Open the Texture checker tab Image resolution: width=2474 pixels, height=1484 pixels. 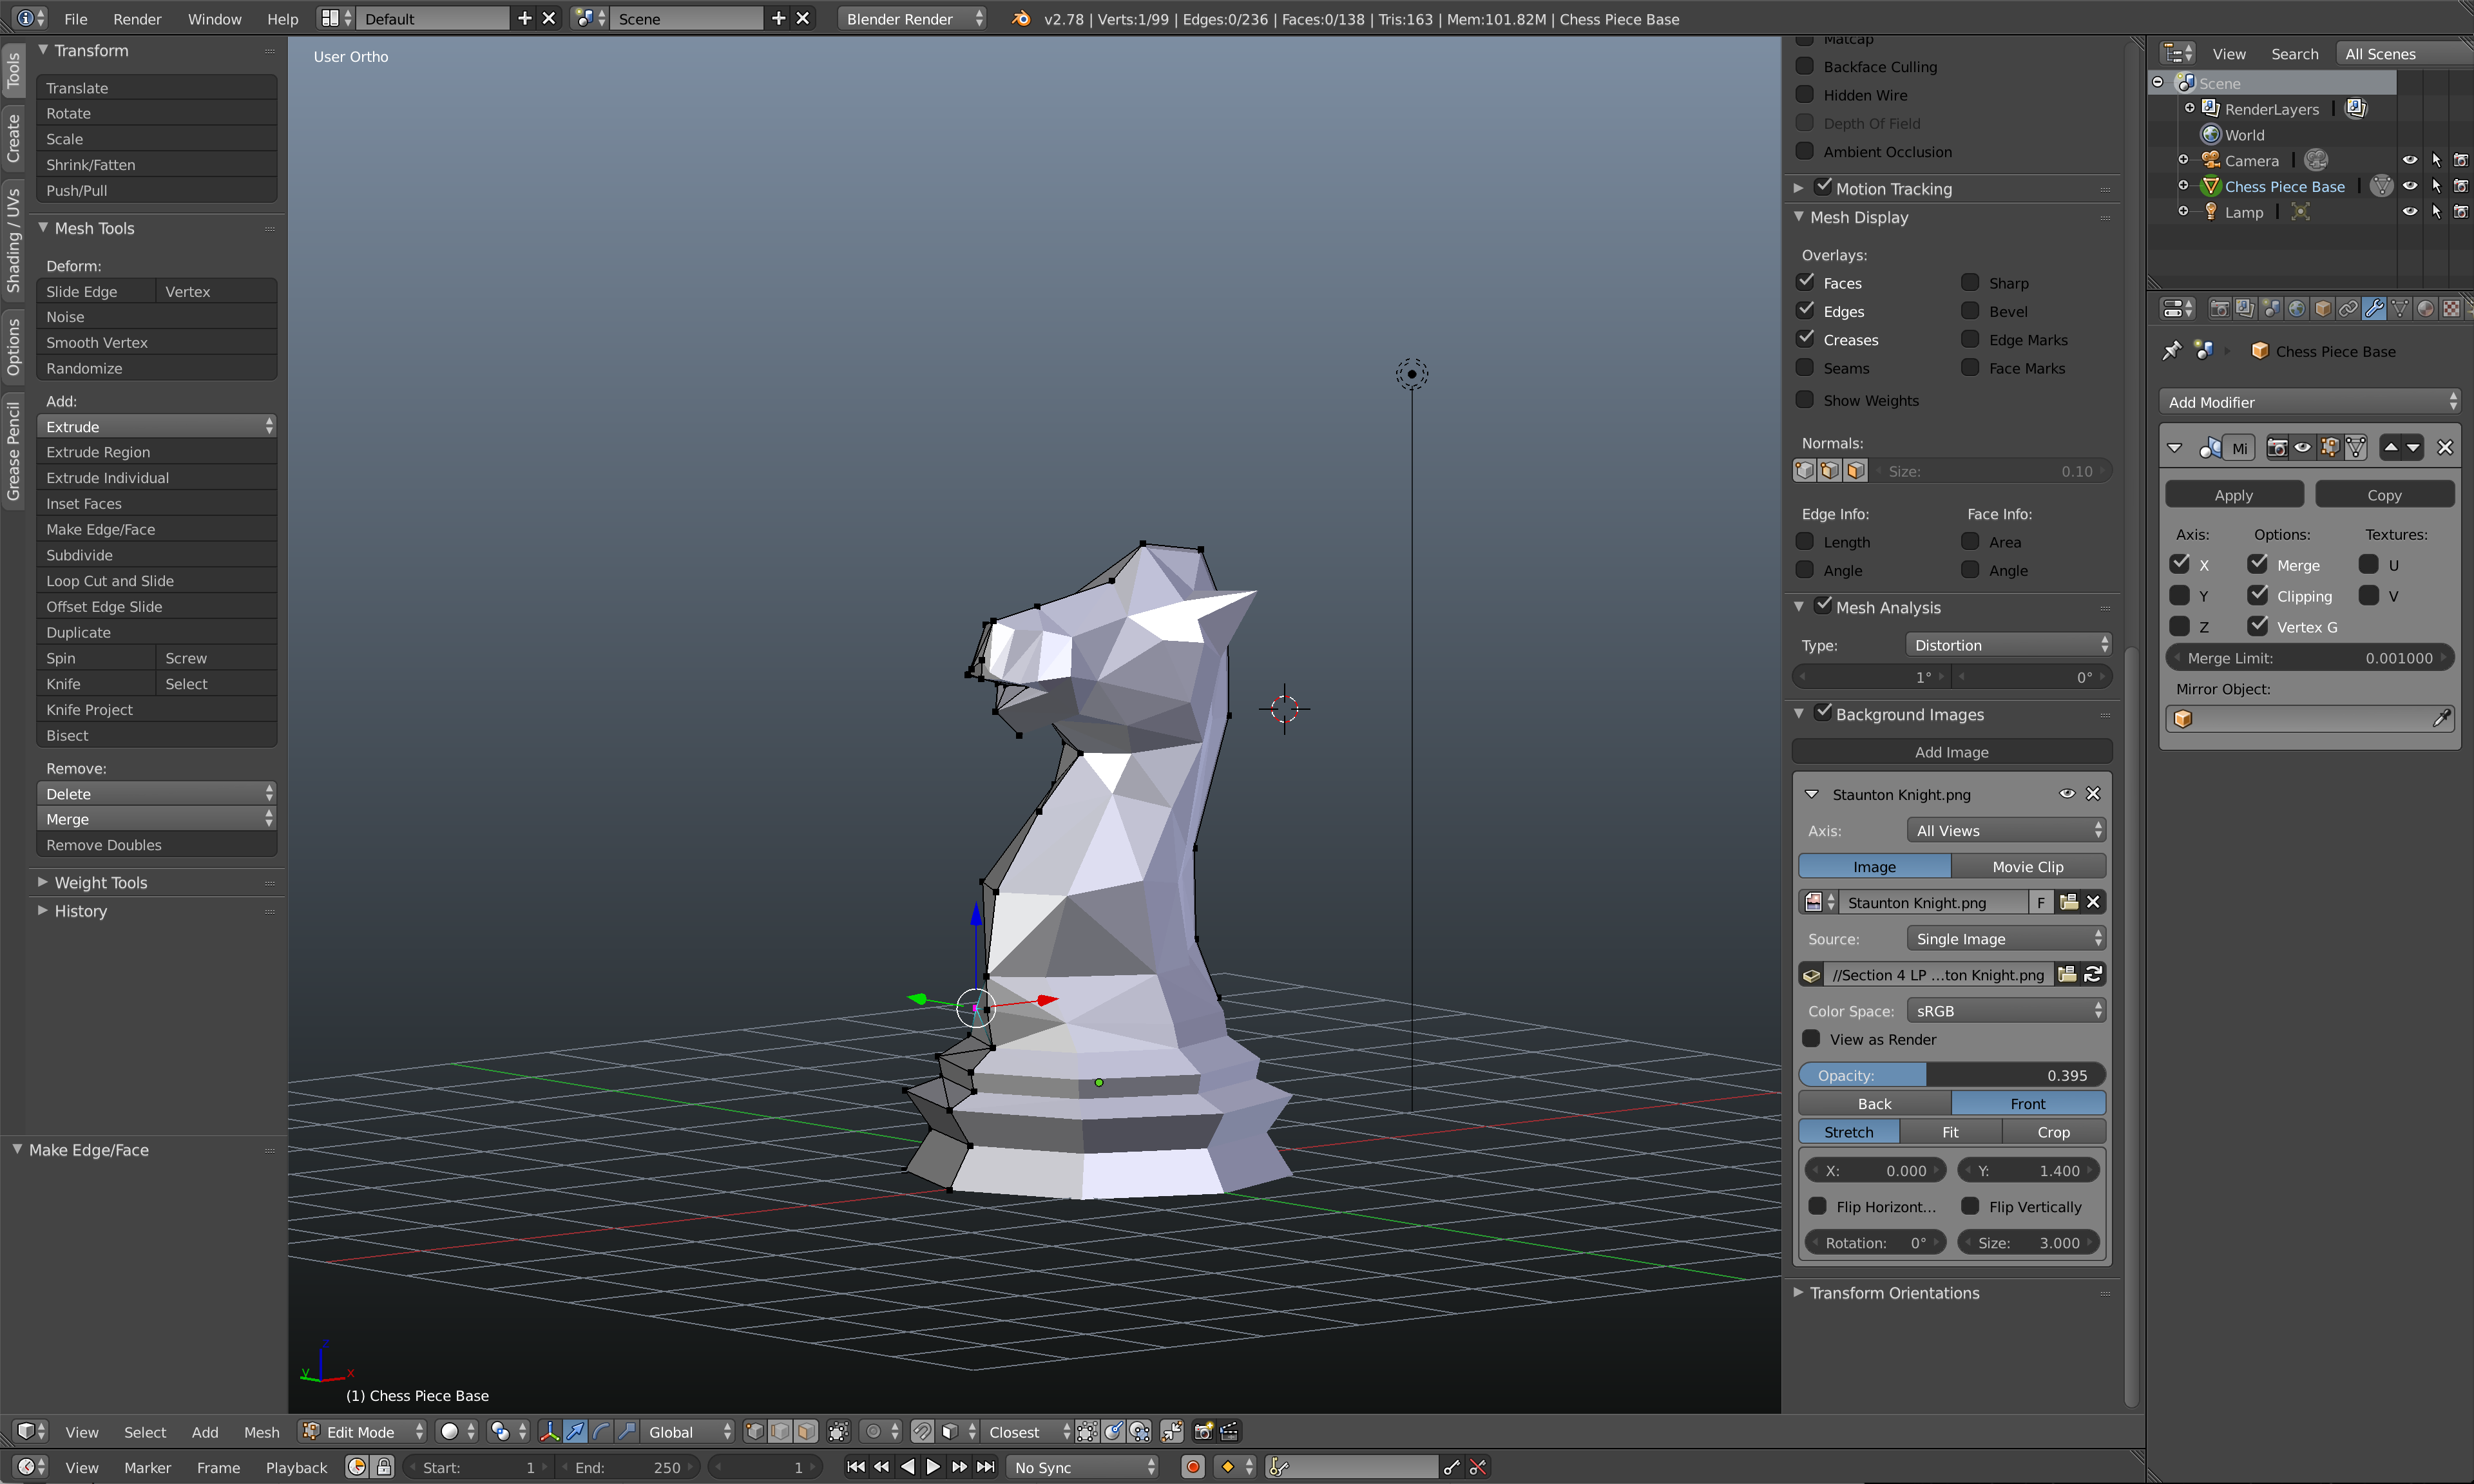point(2451,309)
